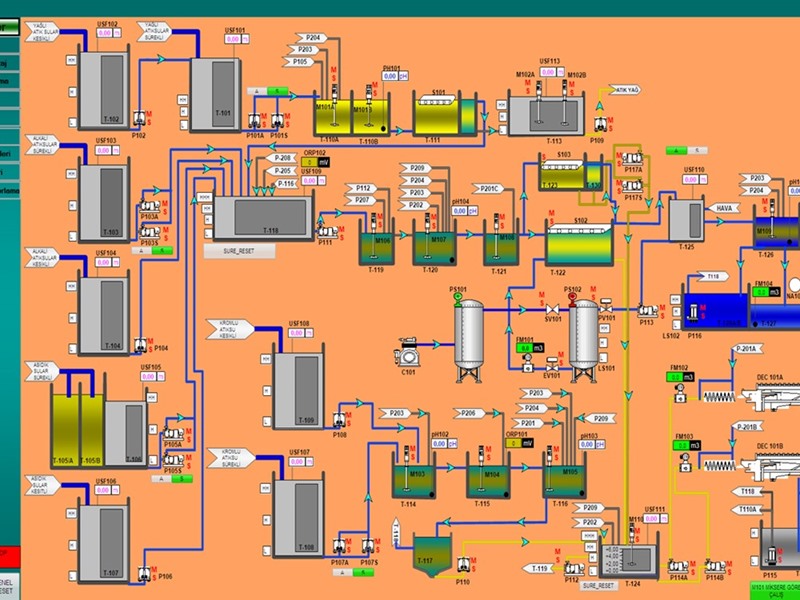This screenshot has width=800, height=600.
Task: Choose S on the P105 pump selector
Action: pos(182,479)
